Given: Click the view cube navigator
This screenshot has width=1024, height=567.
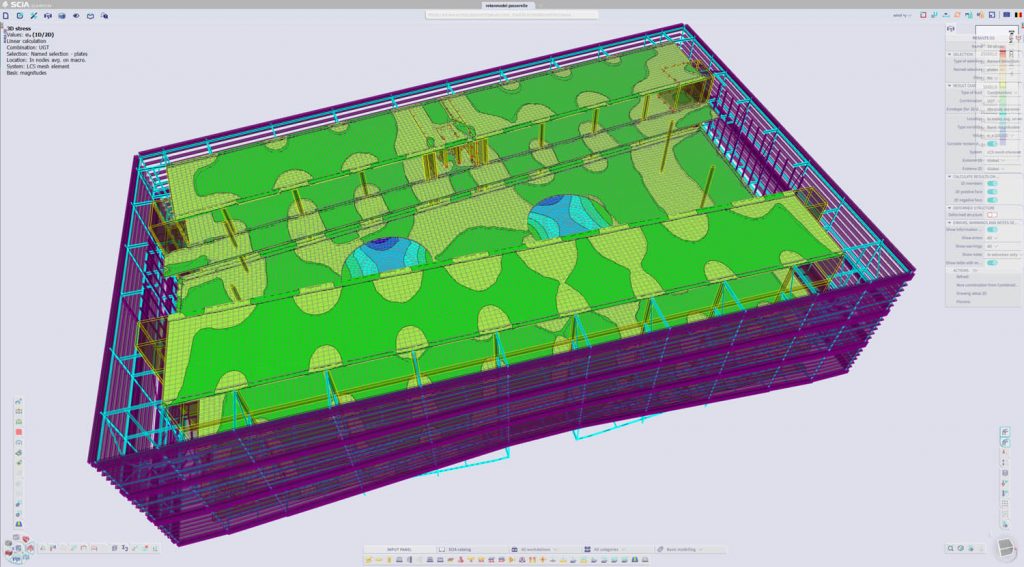Looking at the screenshot, I should [1004, 547].
